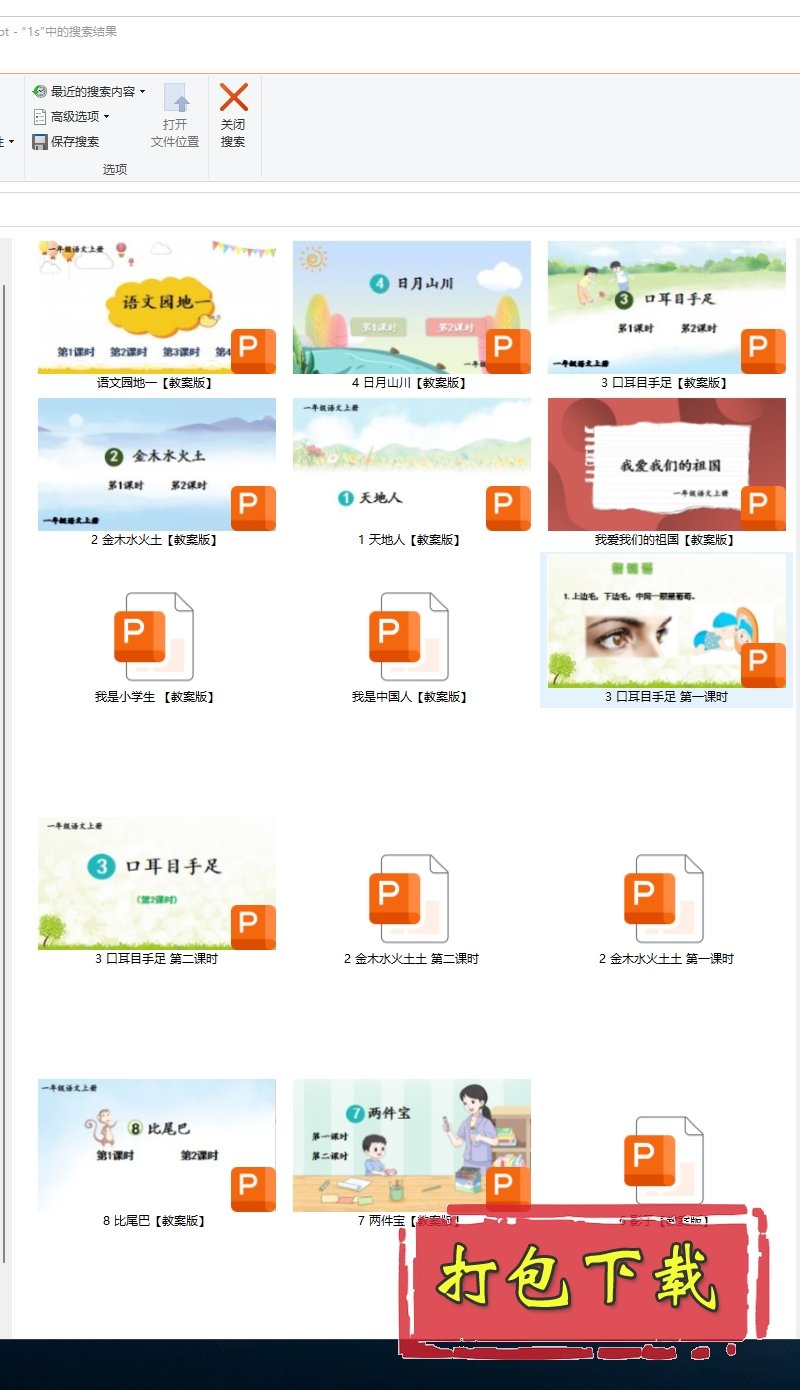Select the 我是小学生【教案版】PowerPoint file icon
Screen dimensions: 800x1390
pos(154,637)
